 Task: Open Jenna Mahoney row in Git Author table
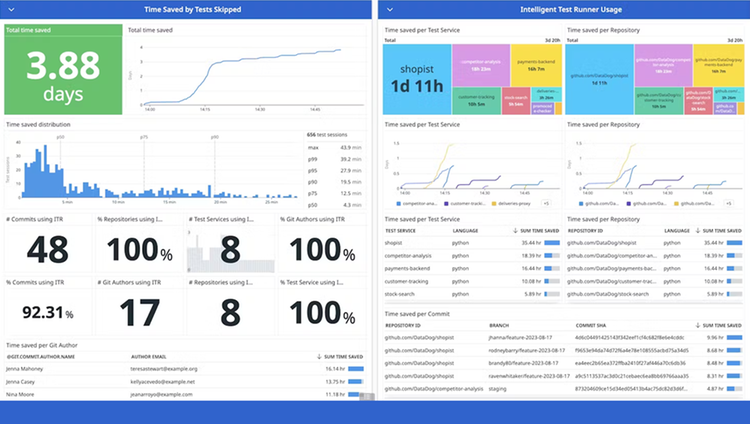(185, 369)
